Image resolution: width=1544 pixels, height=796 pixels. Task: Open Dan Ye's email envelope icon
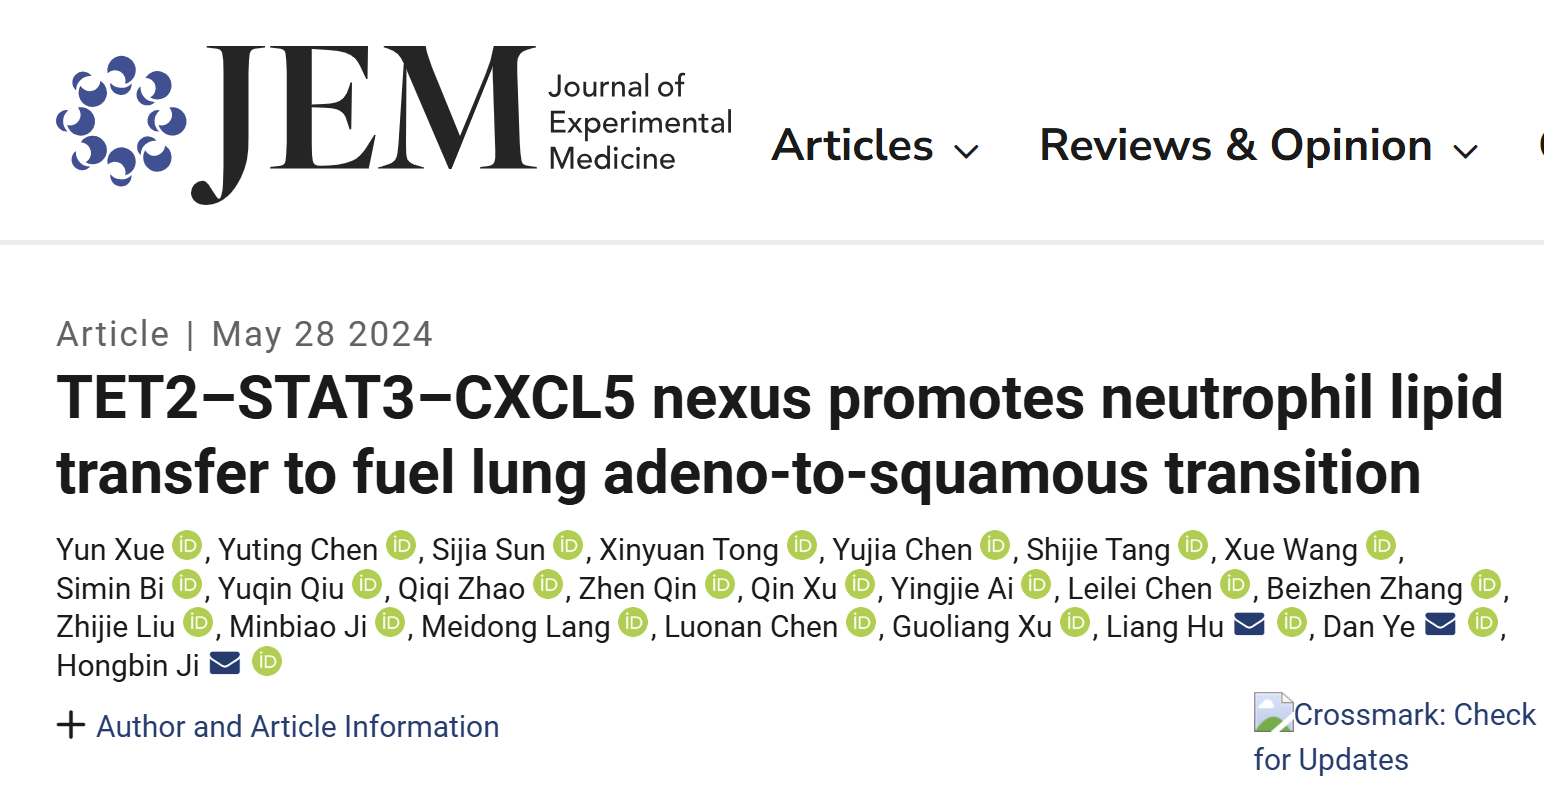[1439, 623]
